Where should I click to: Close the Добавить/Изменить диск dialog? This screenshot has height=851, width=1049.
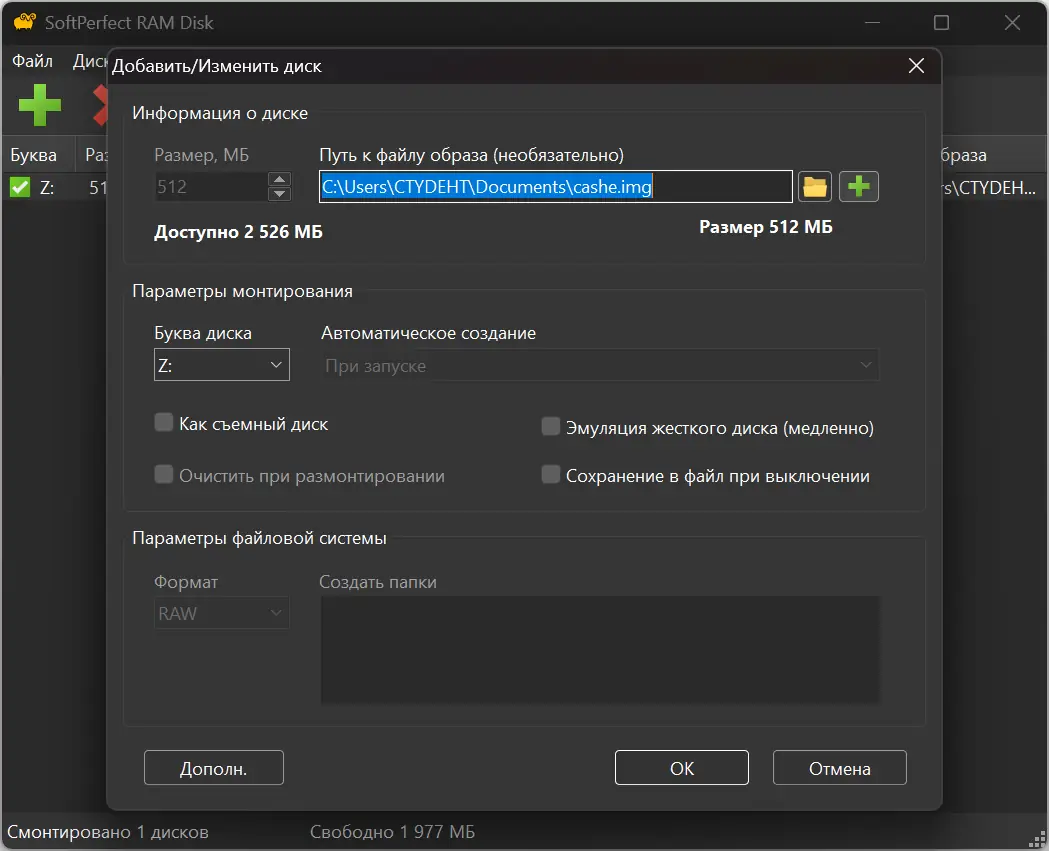tap(916, 66)
